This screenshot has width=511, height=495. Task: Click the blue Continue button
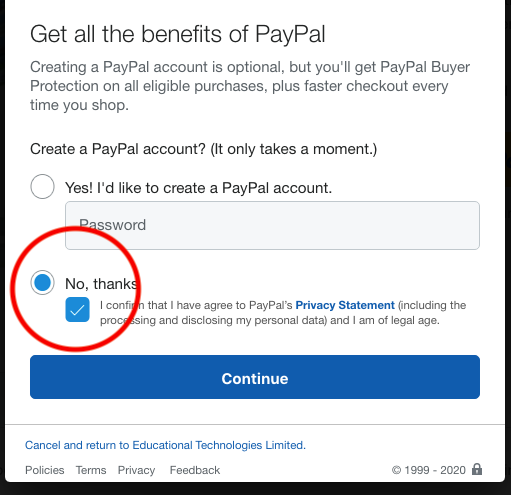point(255,377)
